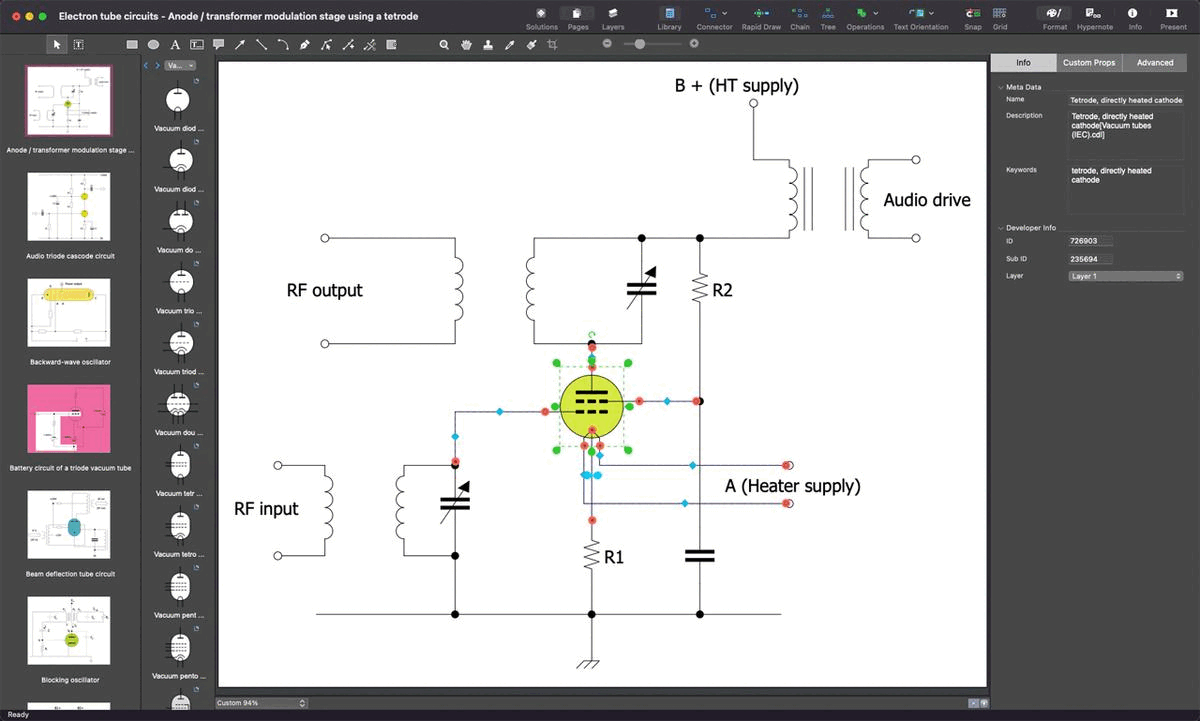
Task: Select the Rectangle shape tool
Action: point(132,45)
